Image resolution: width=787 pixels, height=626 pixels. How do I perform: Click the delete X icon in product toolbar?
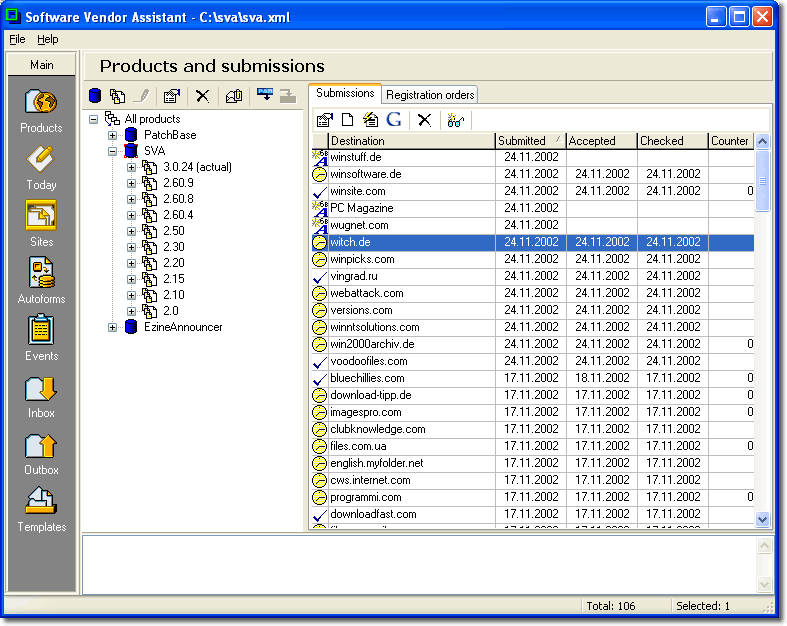click(202, 95)
